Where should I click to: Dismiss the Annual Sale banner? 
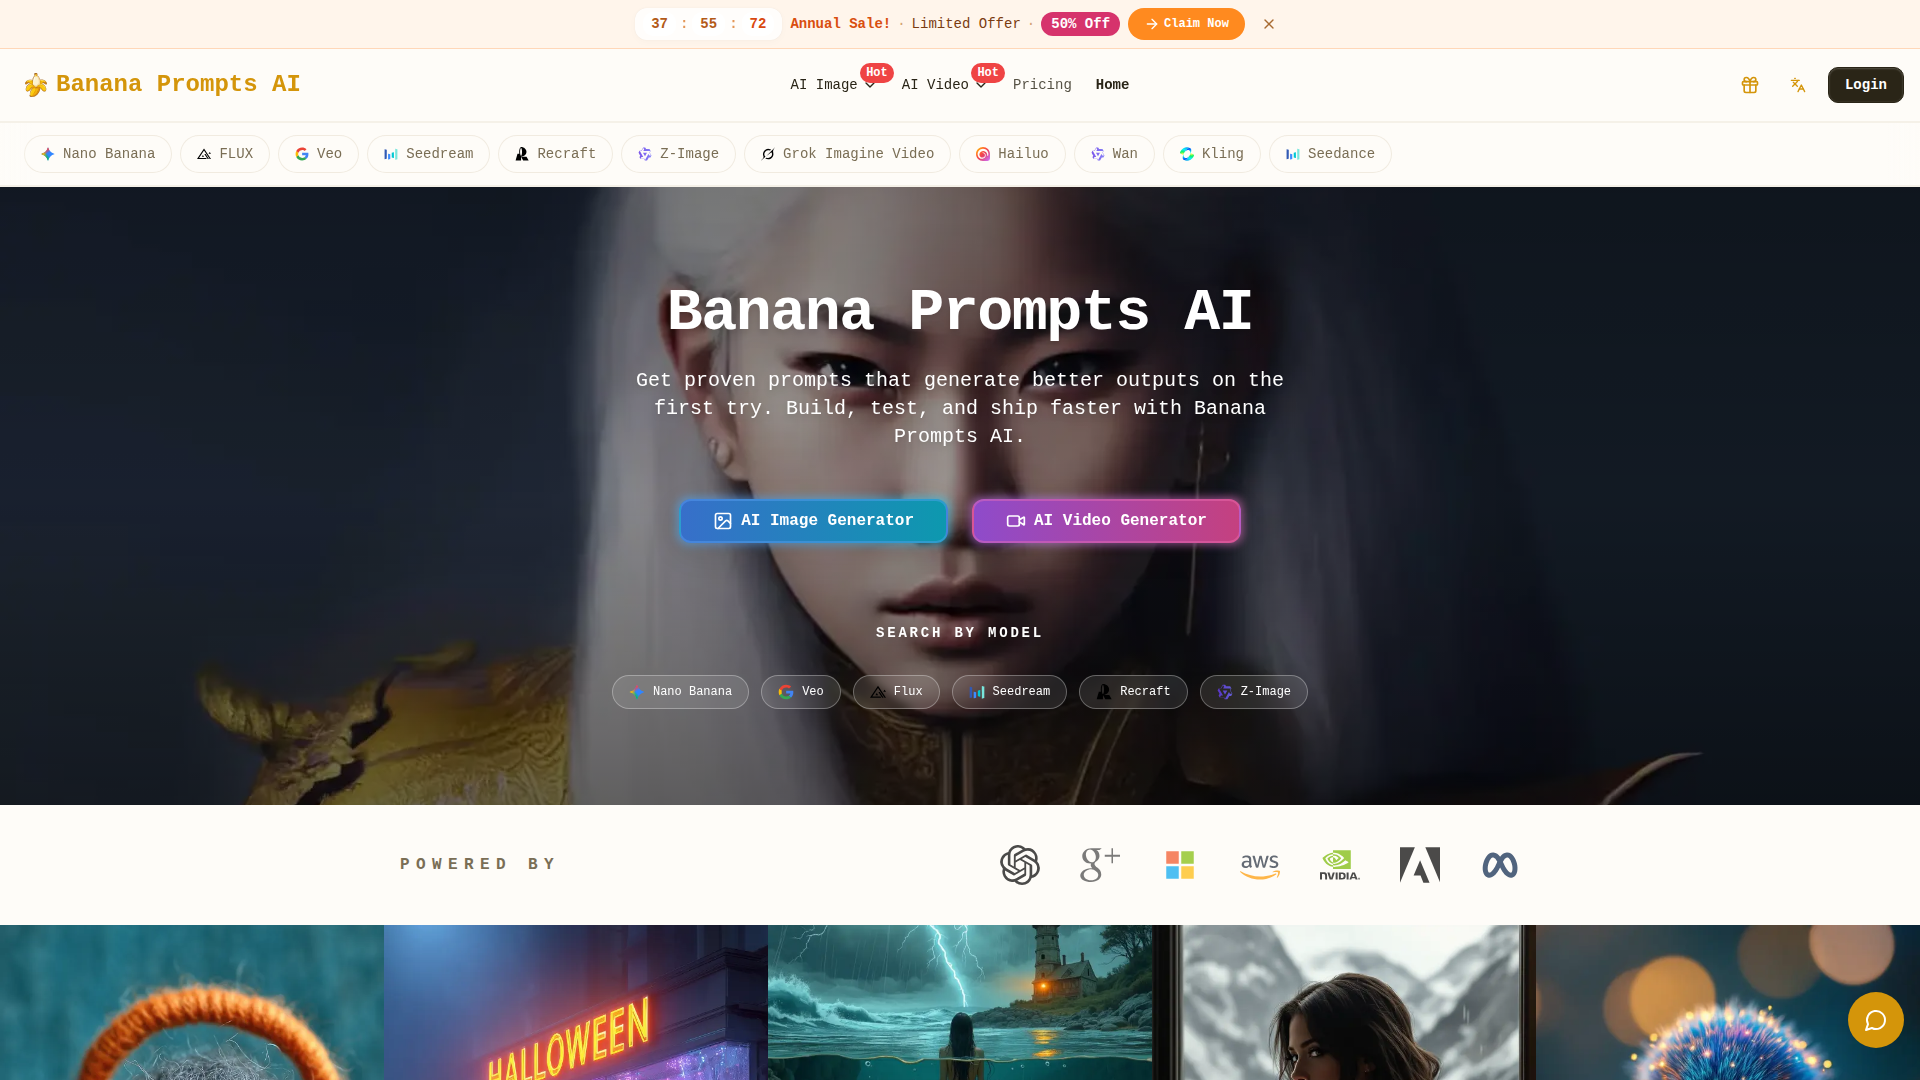pos(1269,24)
